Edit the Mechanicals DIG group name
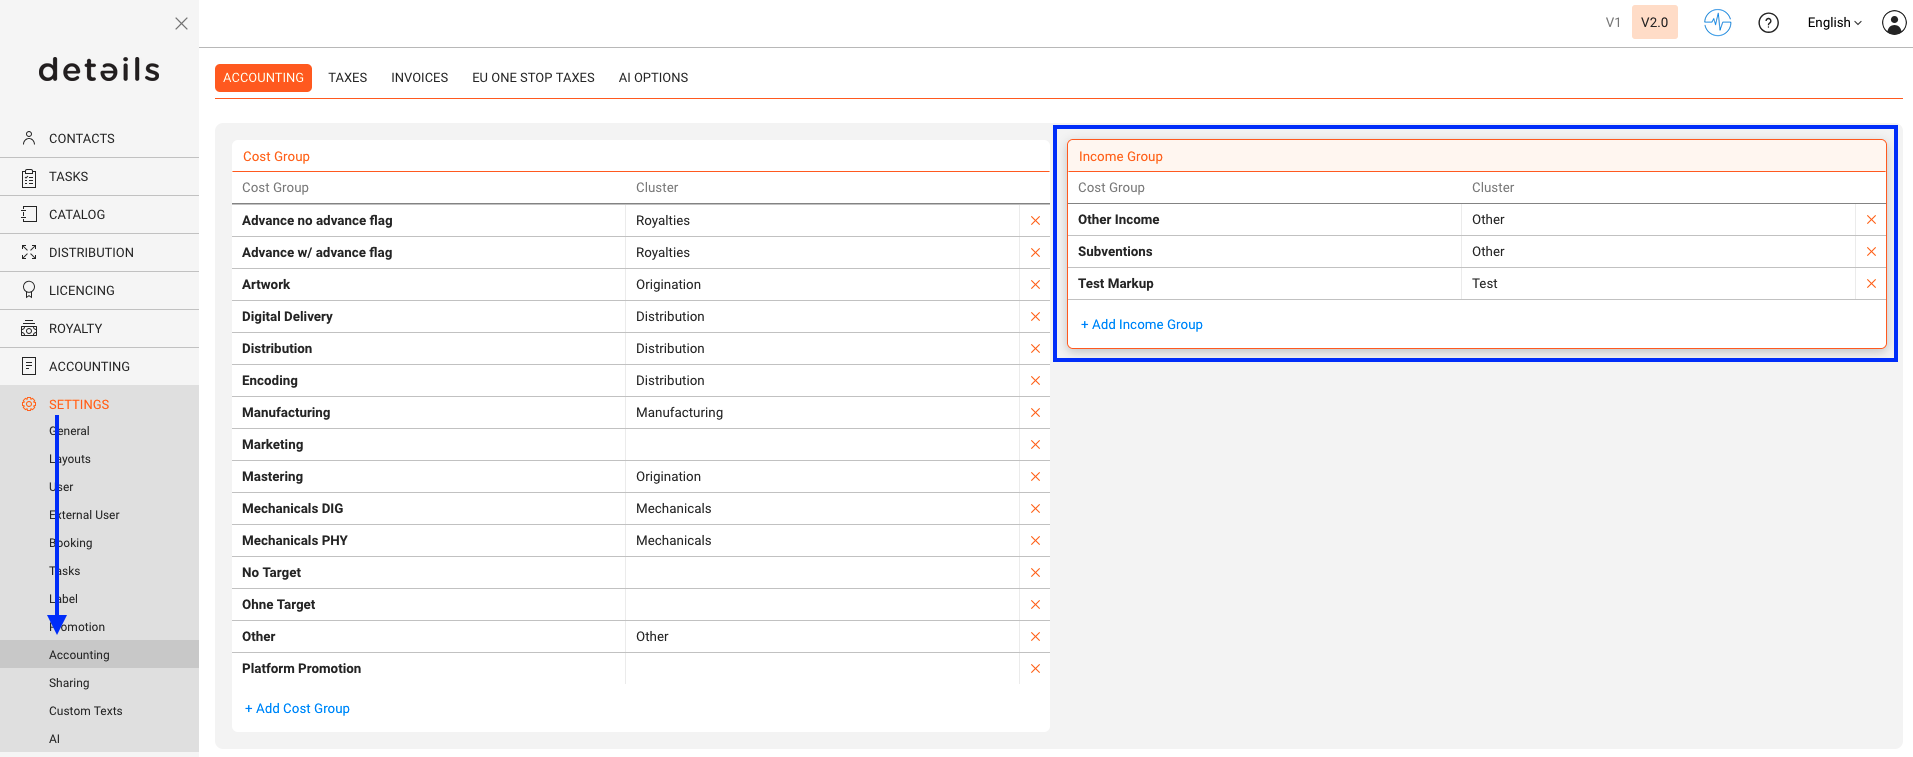Viewport: 1913px width, 757px height. click(x=428, y=508)
